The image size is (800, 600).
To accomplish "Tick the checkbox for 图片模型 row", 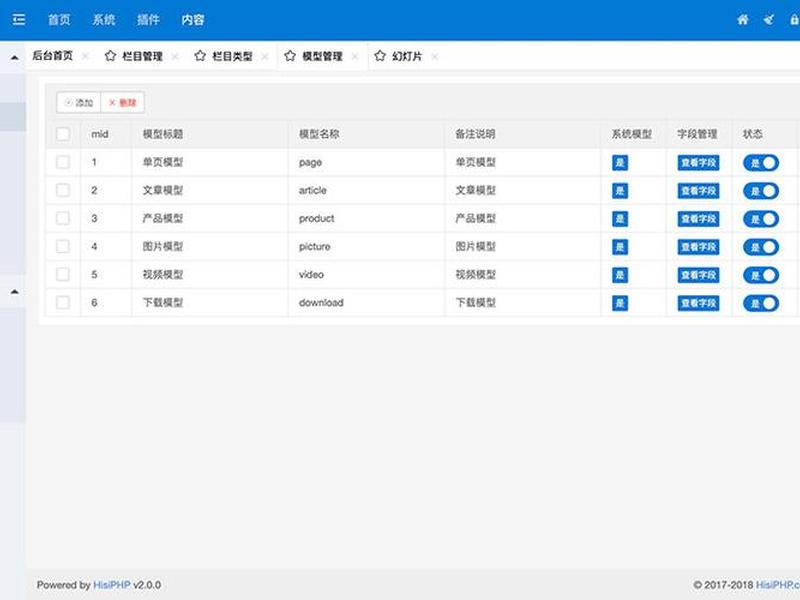I will 63,246.
